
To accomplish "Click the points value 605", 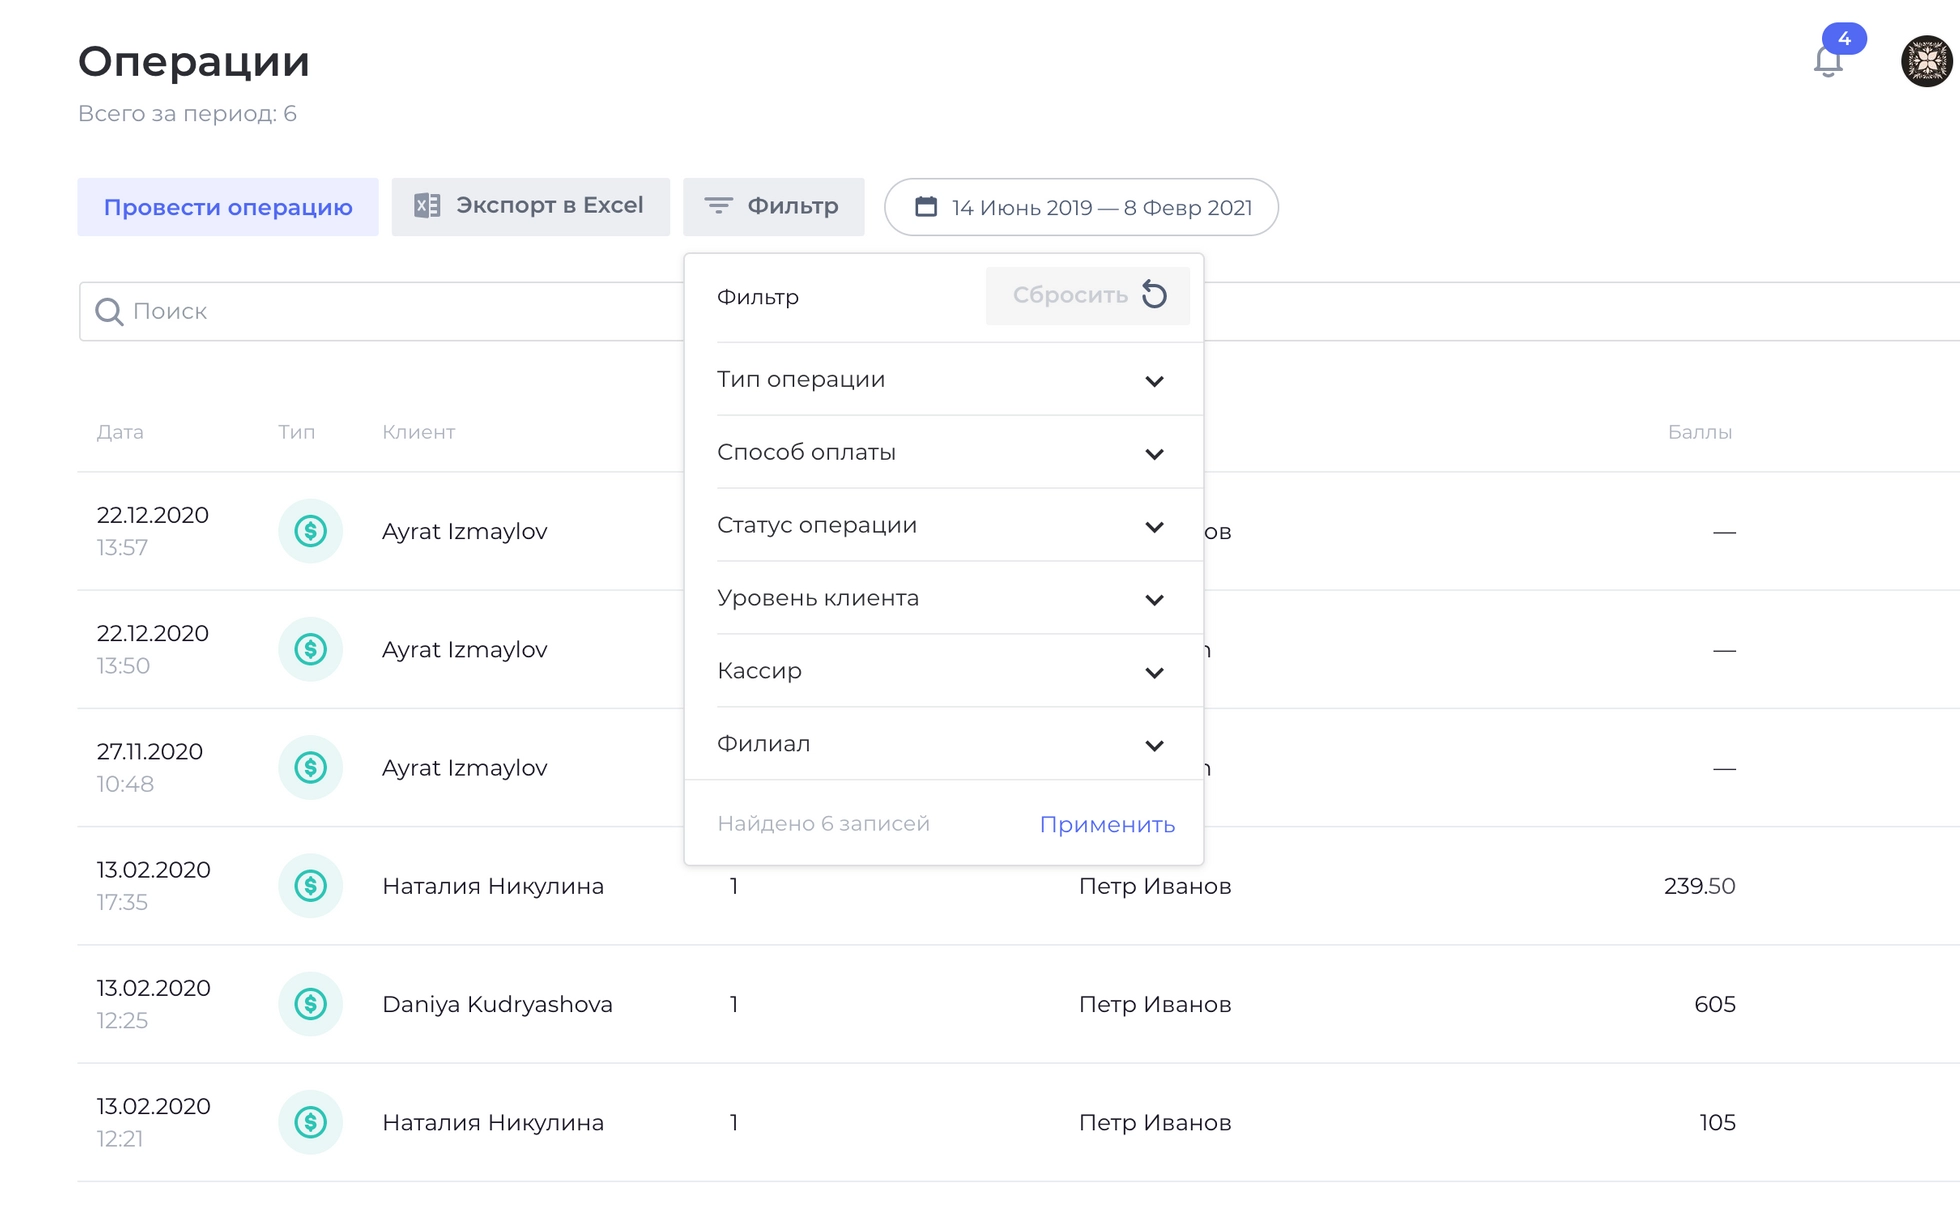I will (x=1715, y=1004).
